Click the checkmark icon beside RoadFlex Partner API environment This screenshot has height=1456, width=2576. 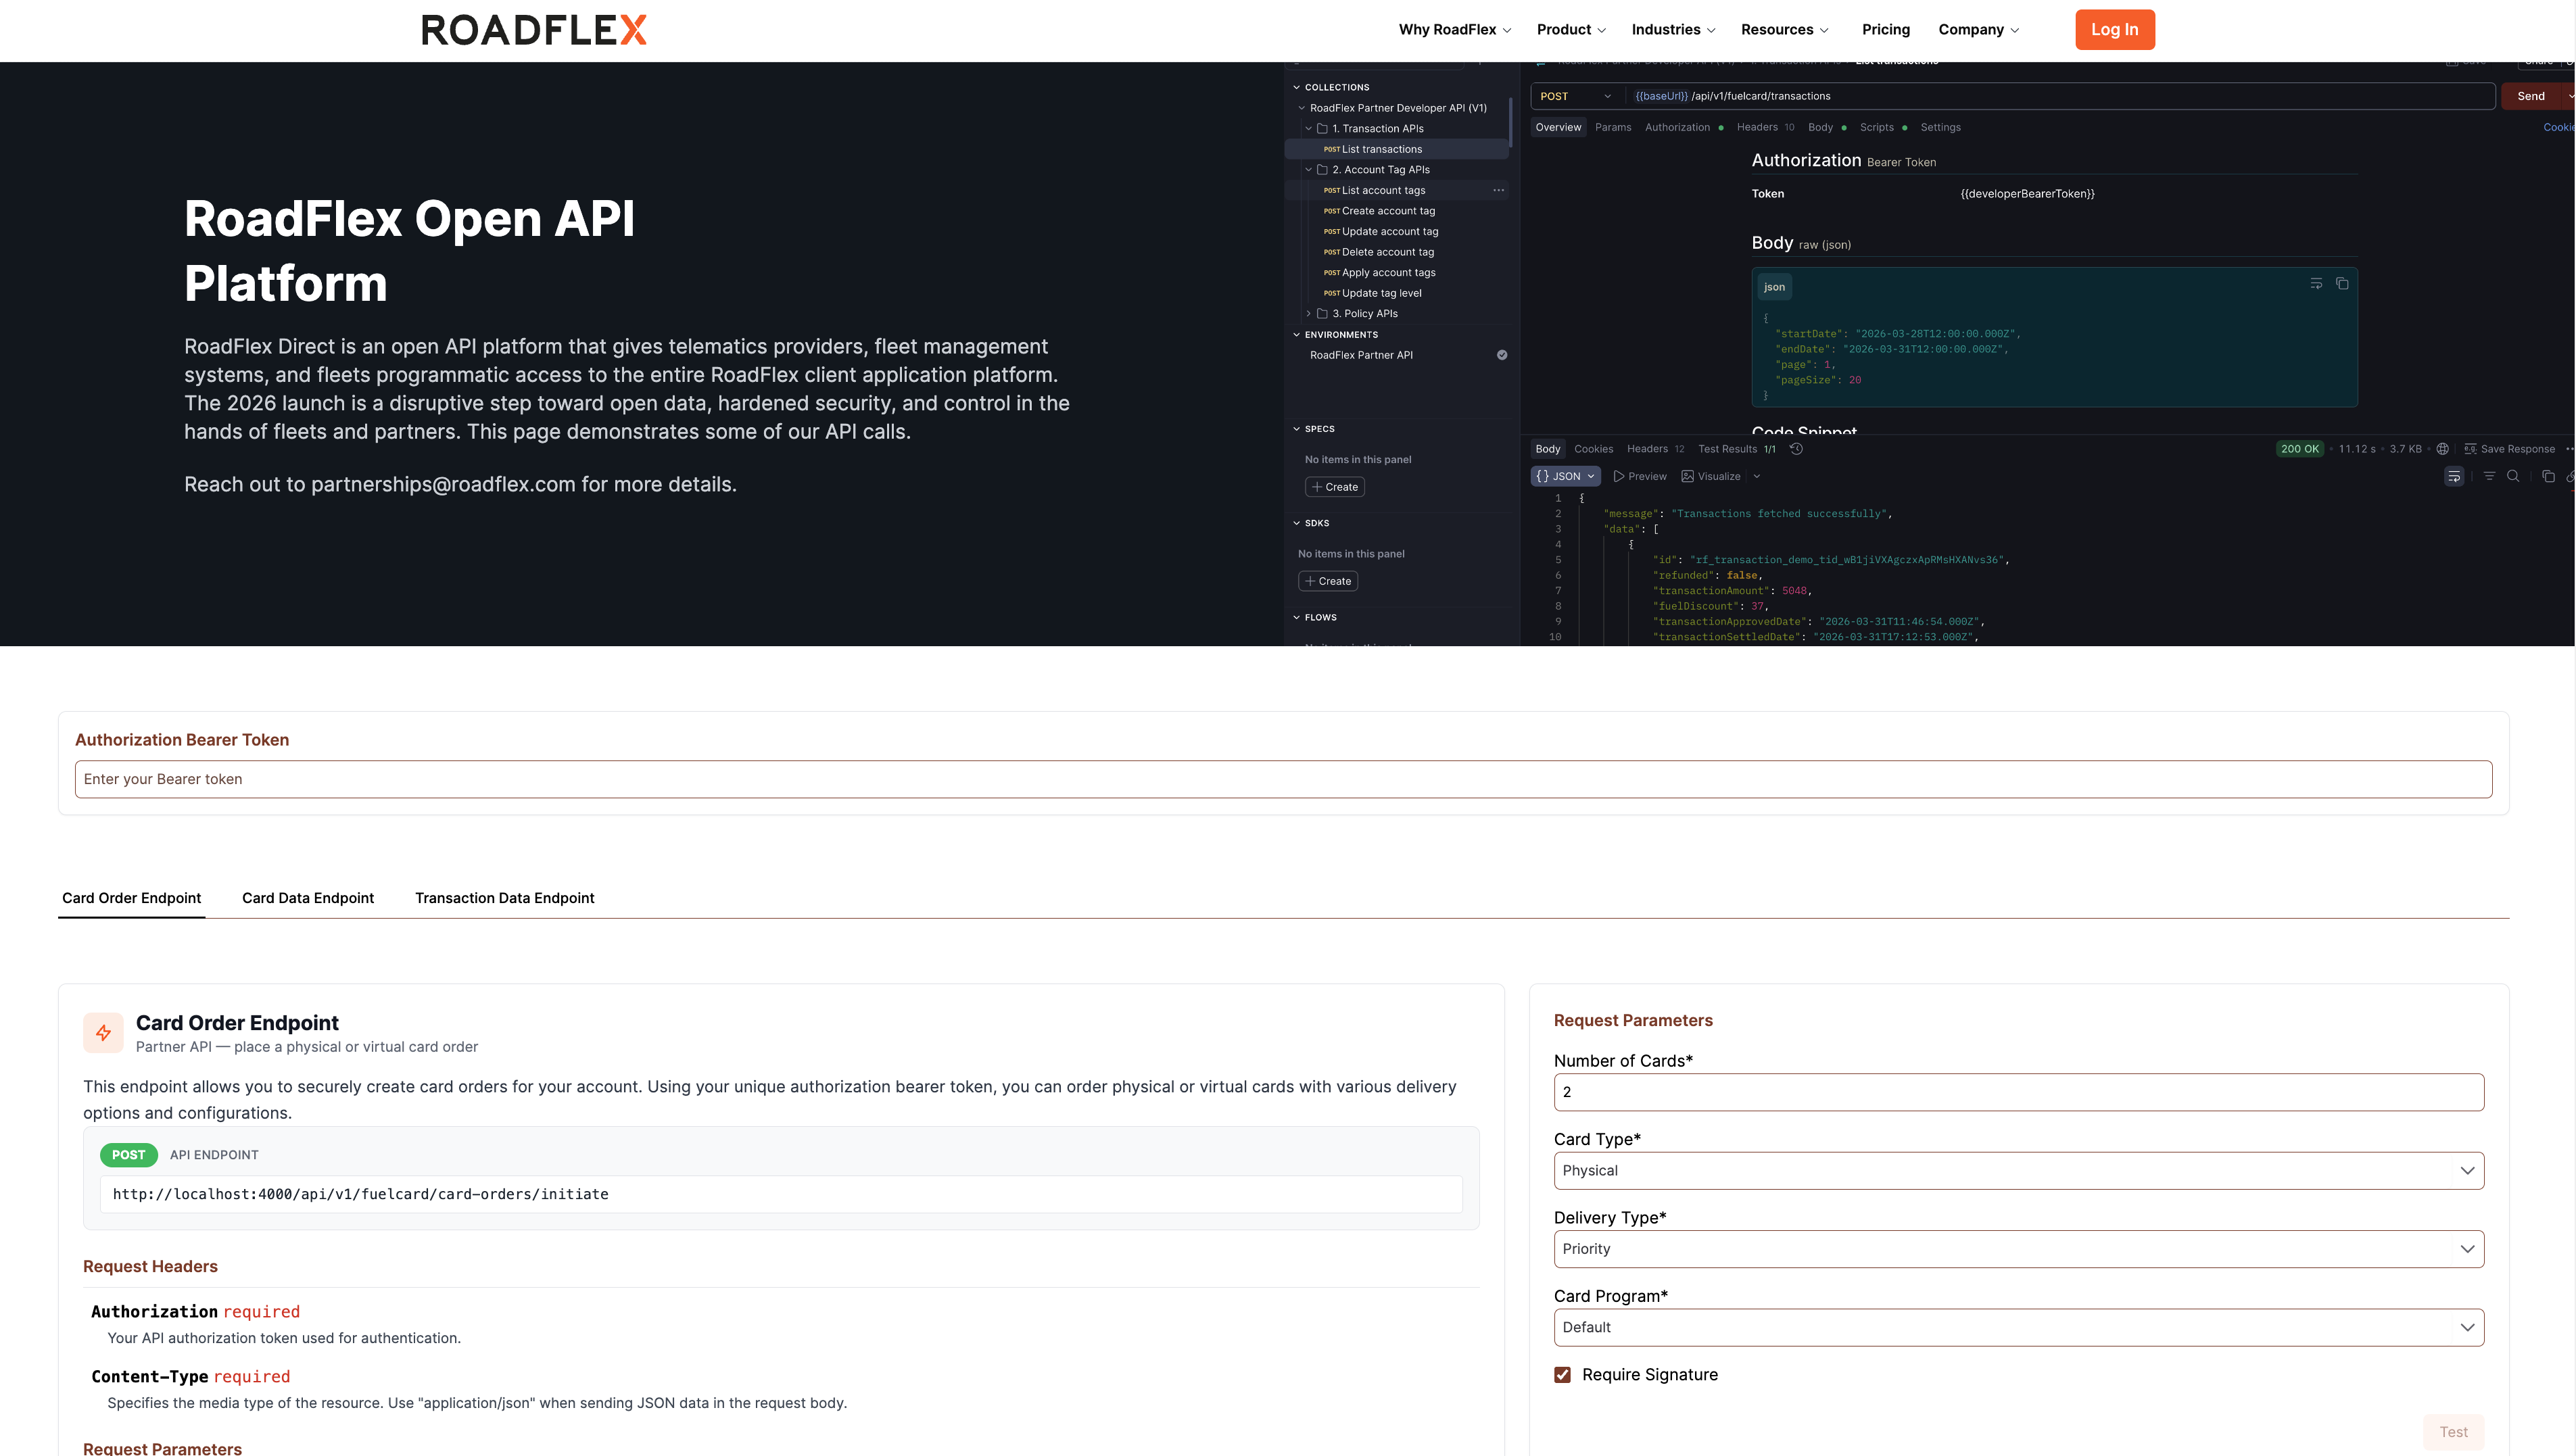[1502, 355]
